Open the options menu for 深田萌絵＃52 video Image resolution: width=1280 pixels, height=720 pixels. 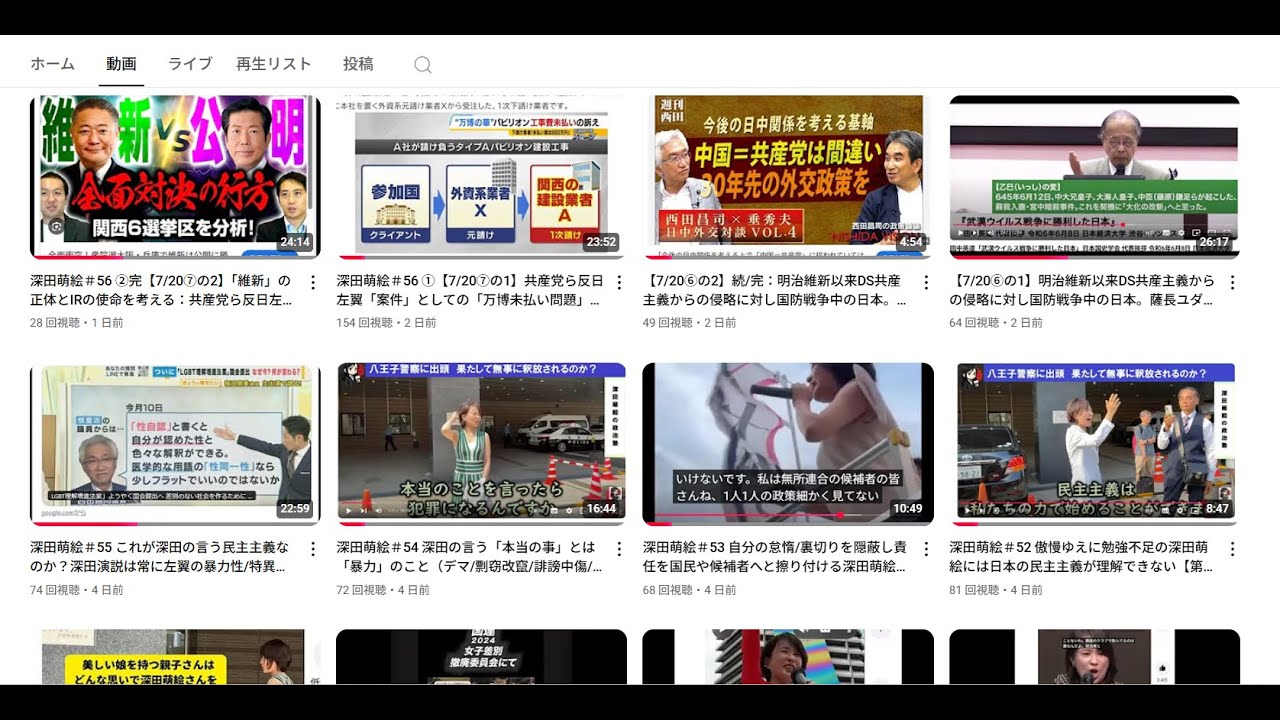pyautogui.click(x=1232, y=548)
